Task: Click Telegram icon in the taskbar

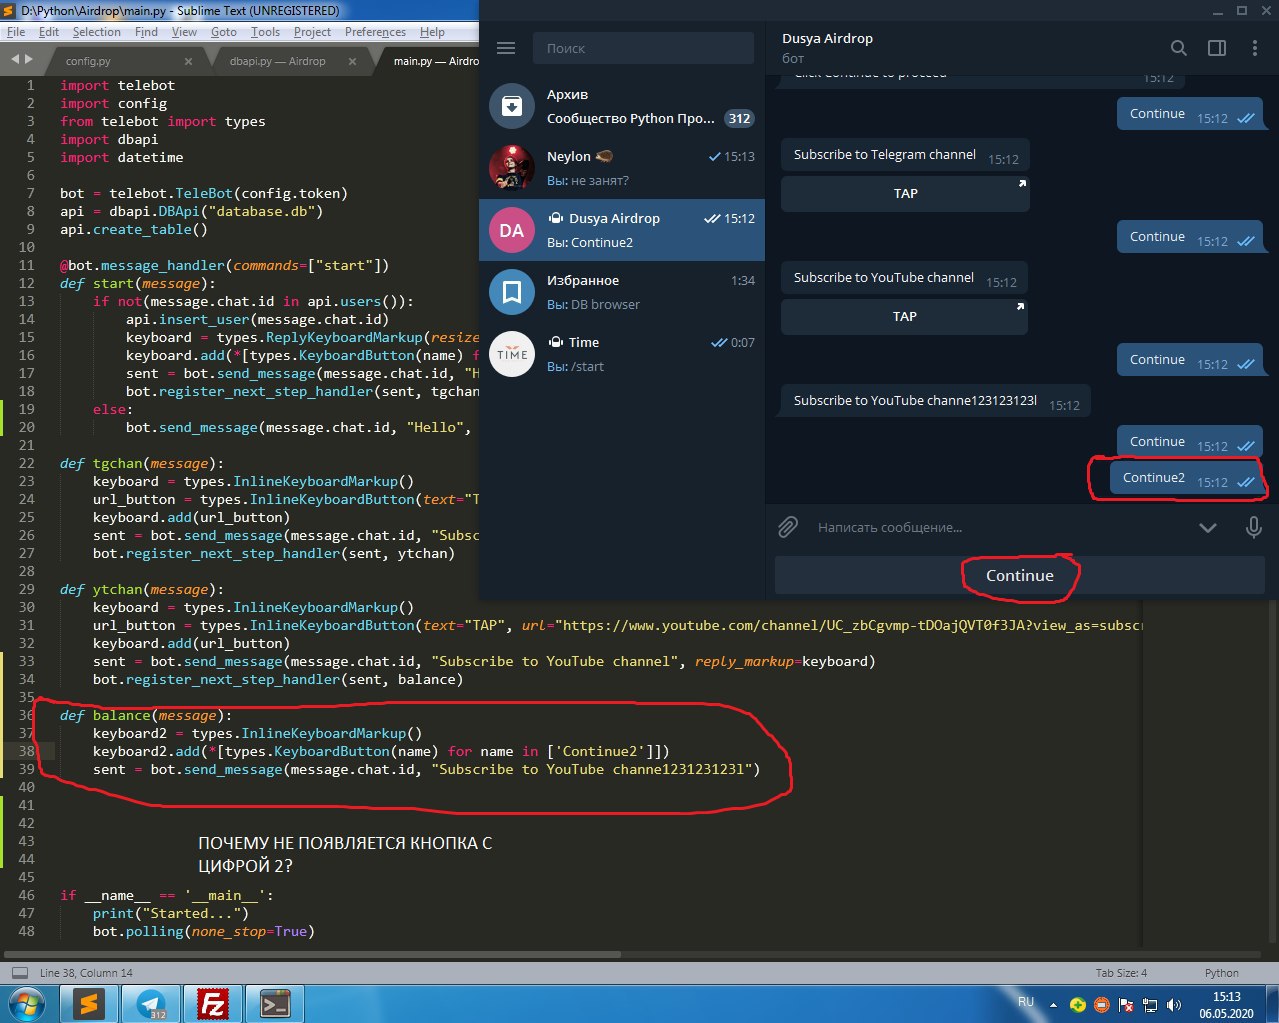Action: point(152,1004)
